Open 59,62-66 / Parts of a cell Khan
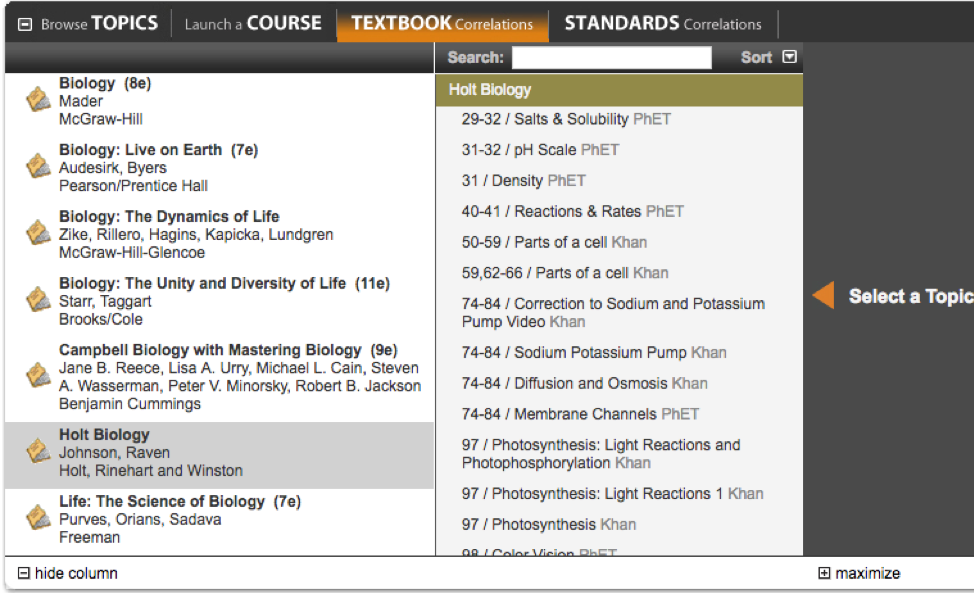 click(x=565, y=273)
